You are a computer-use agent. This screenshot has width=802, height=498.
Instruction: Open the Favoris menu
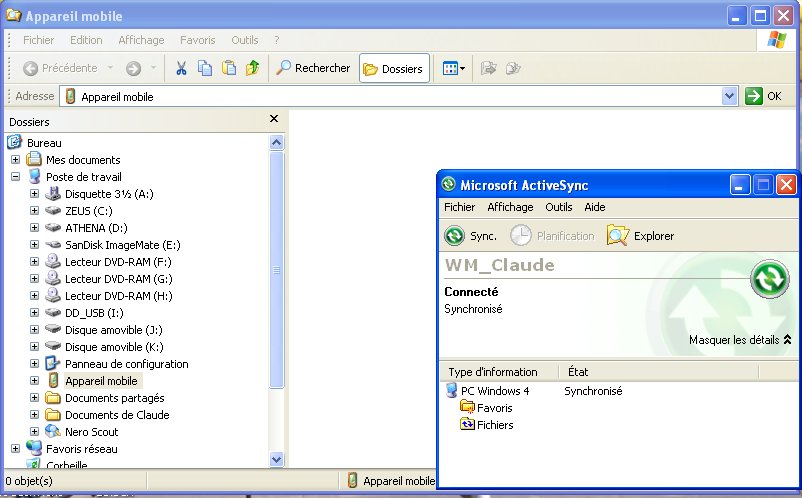[197, 40]
